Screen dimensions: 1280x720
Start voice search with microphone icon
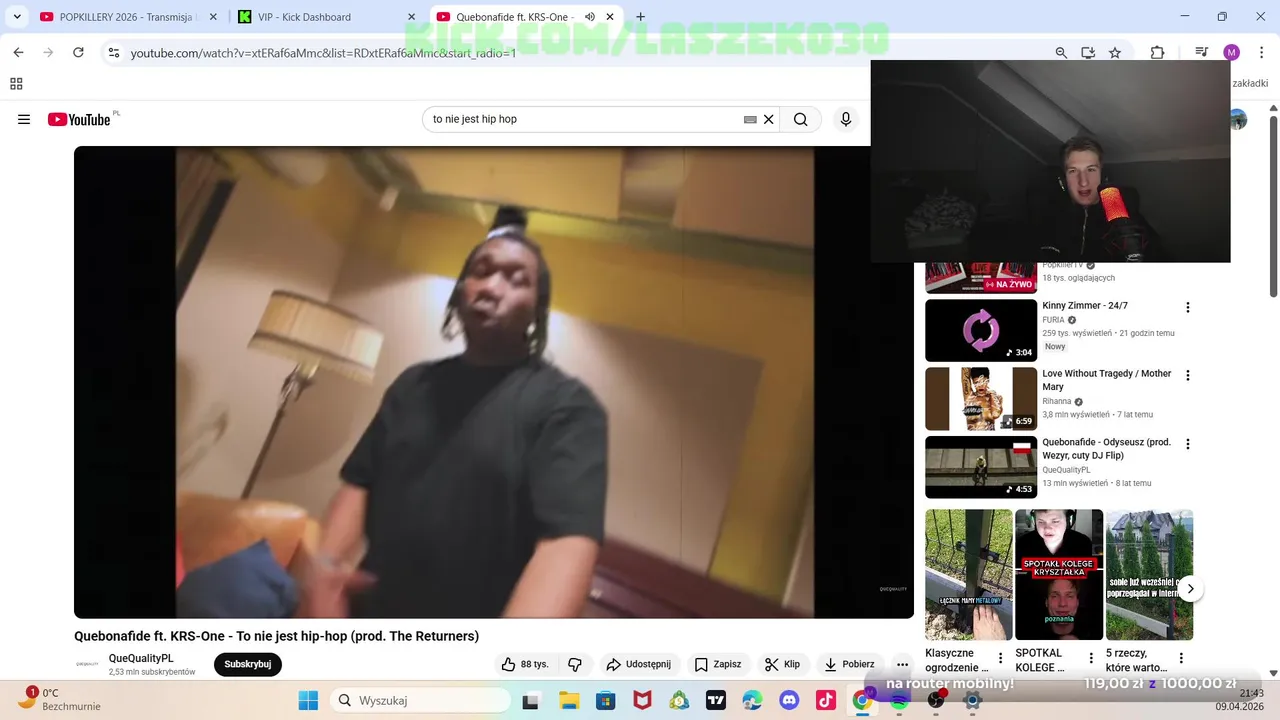click(846, 119)
